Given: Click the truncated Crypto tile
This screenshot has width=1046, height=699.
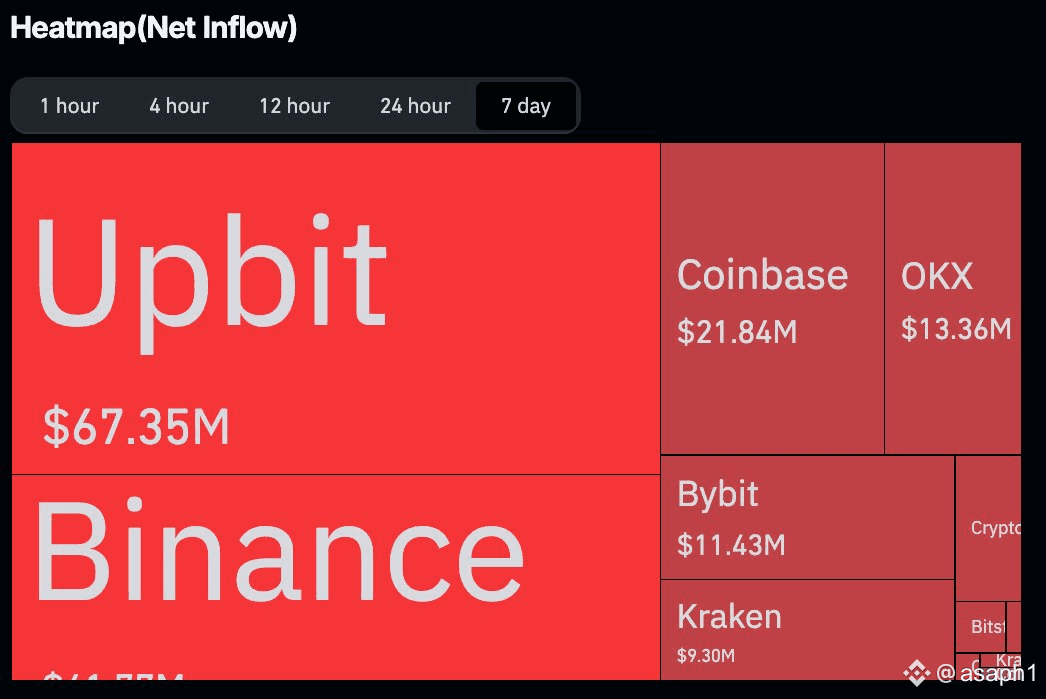Looking at the screenshot, I should [989, 528].
